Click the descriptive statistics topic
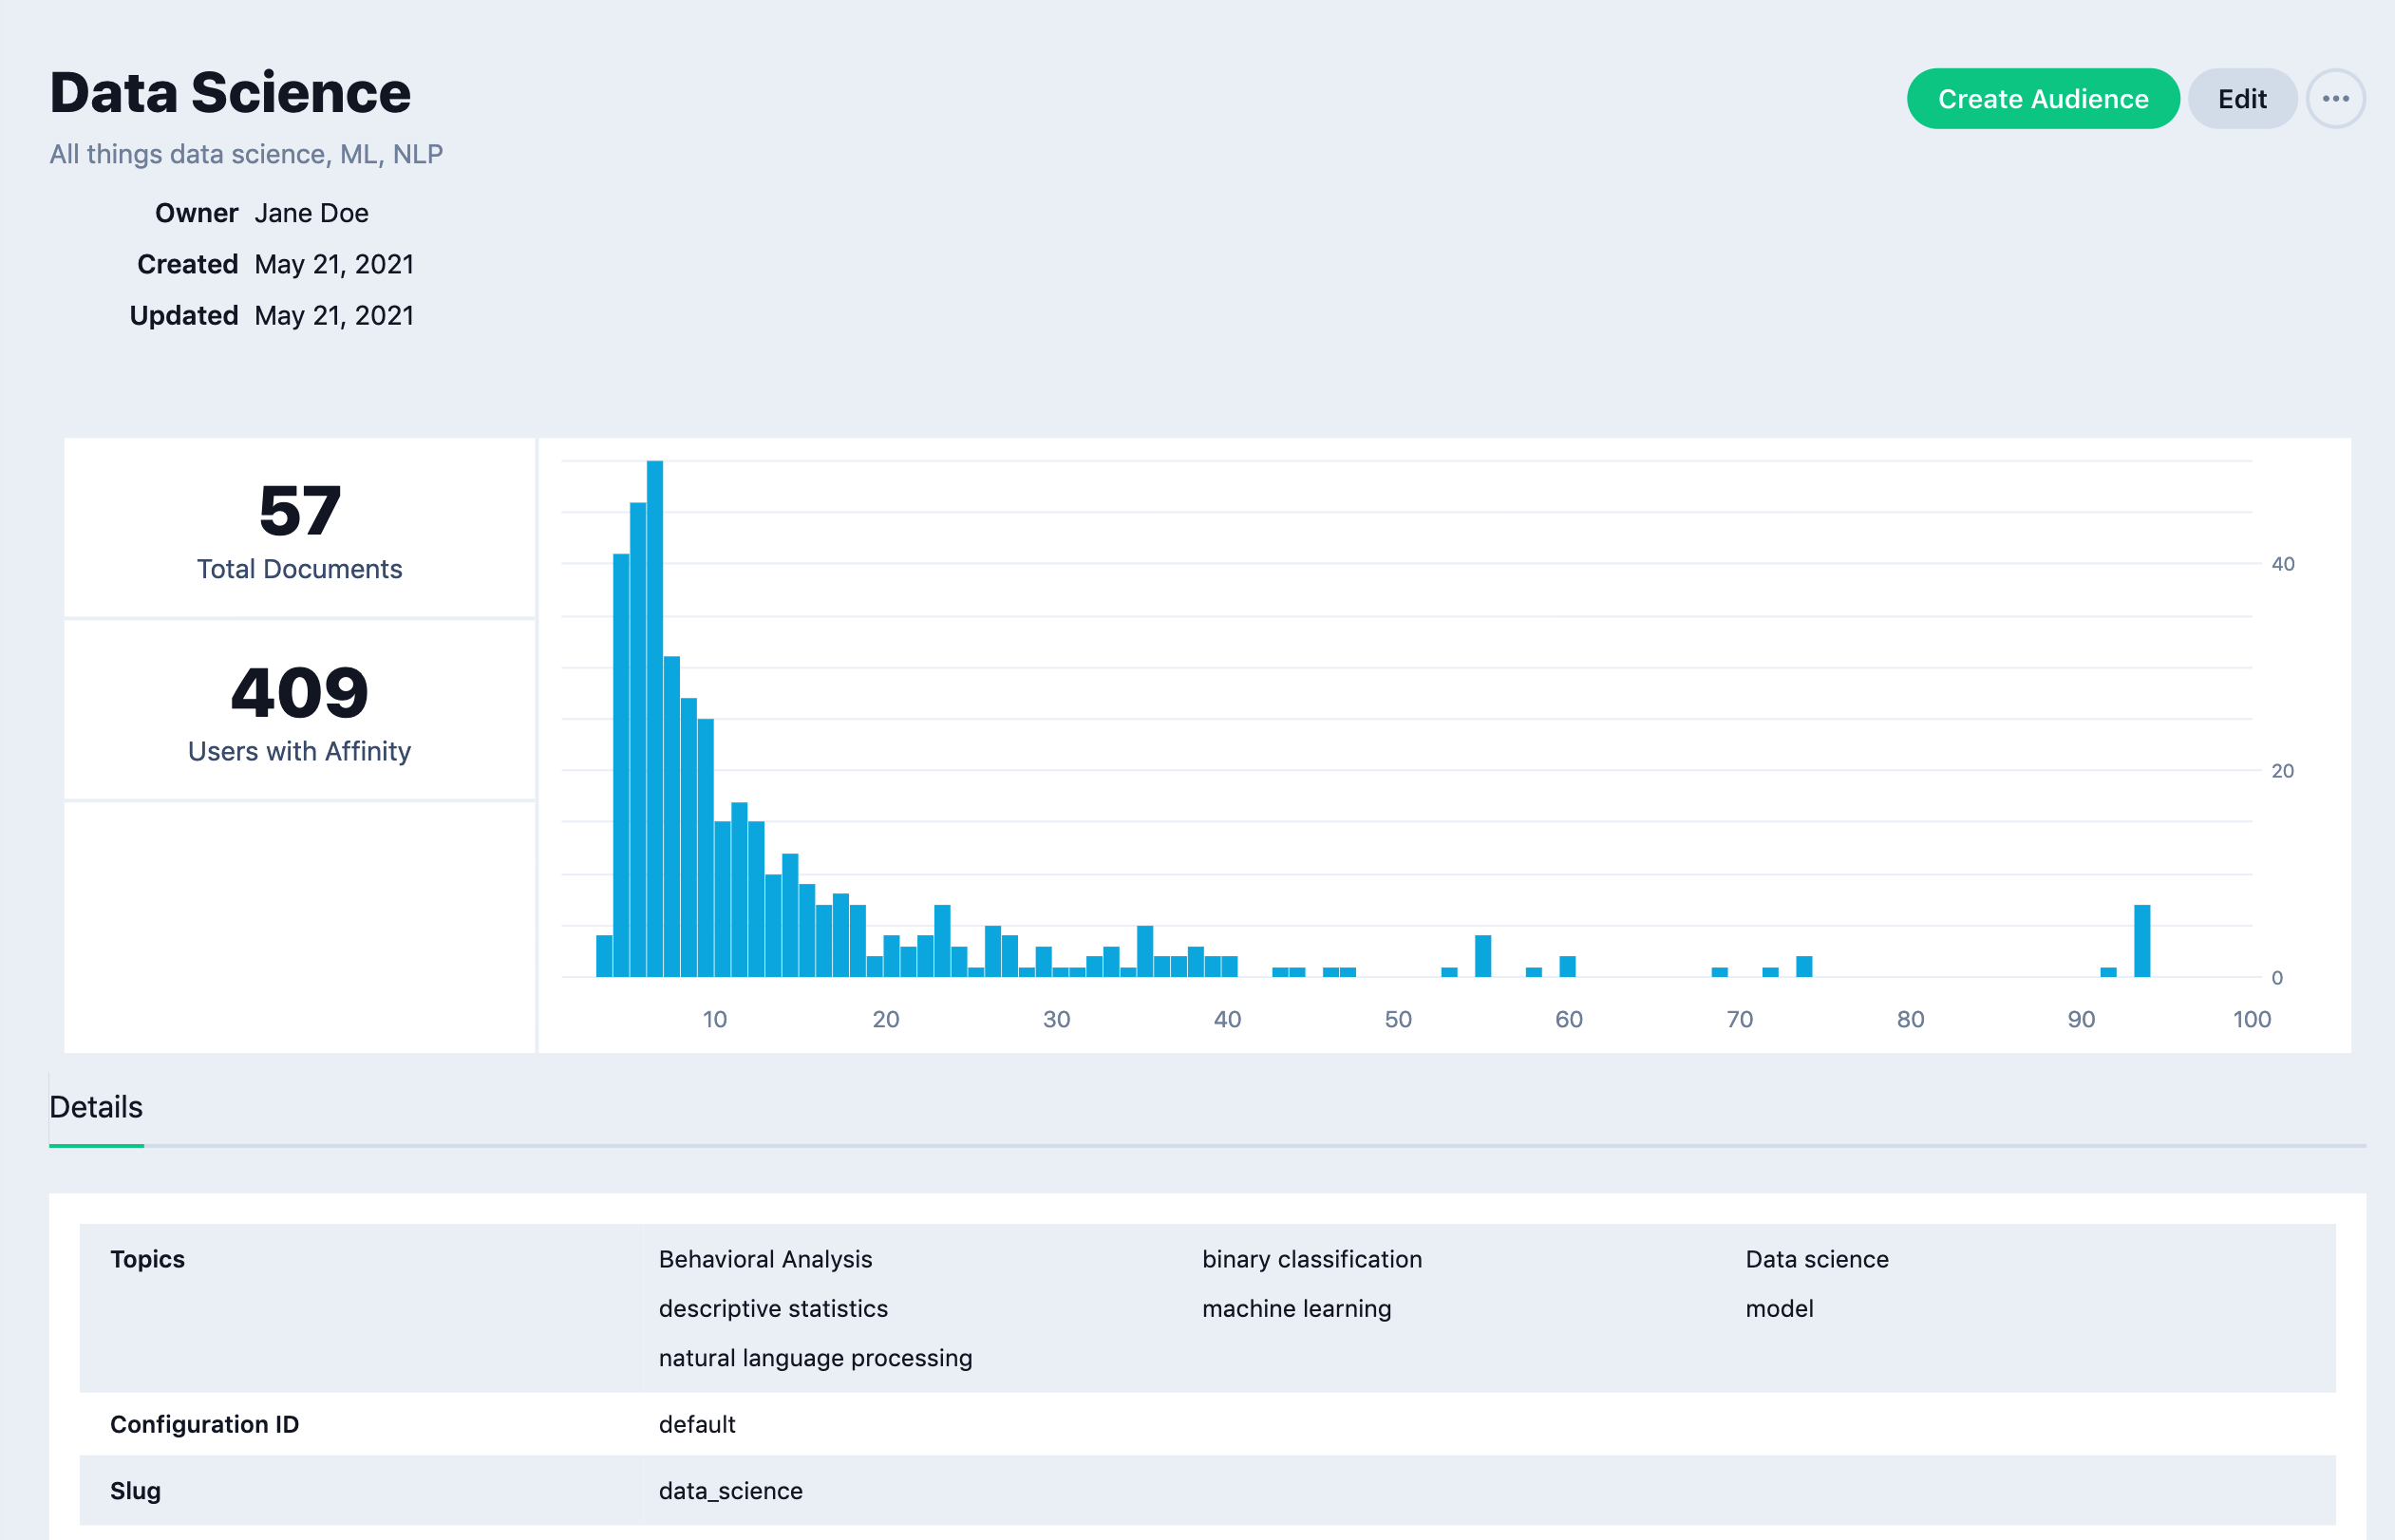Screen dimensions: 2395x1540 click(773, 1308)
